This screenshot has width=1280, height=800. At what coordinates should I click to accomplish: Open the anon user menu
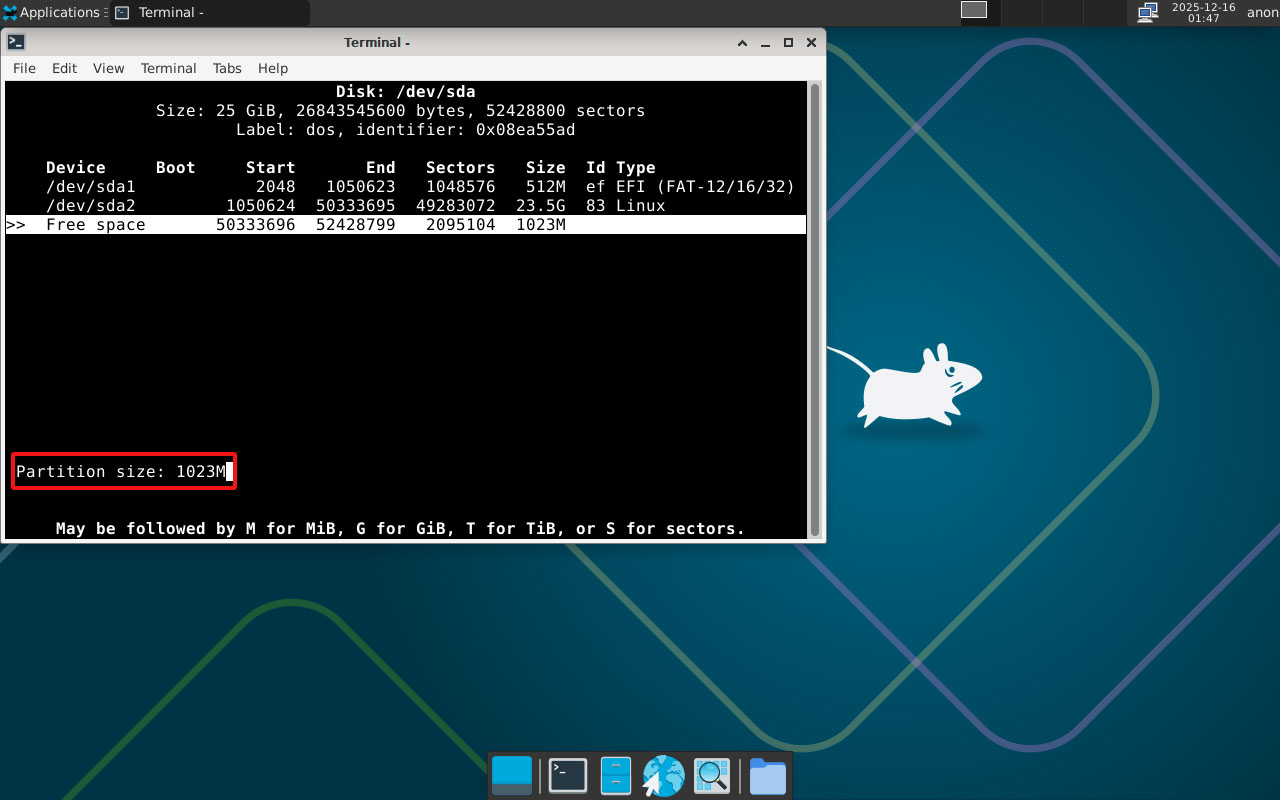tap(1262, 12)
